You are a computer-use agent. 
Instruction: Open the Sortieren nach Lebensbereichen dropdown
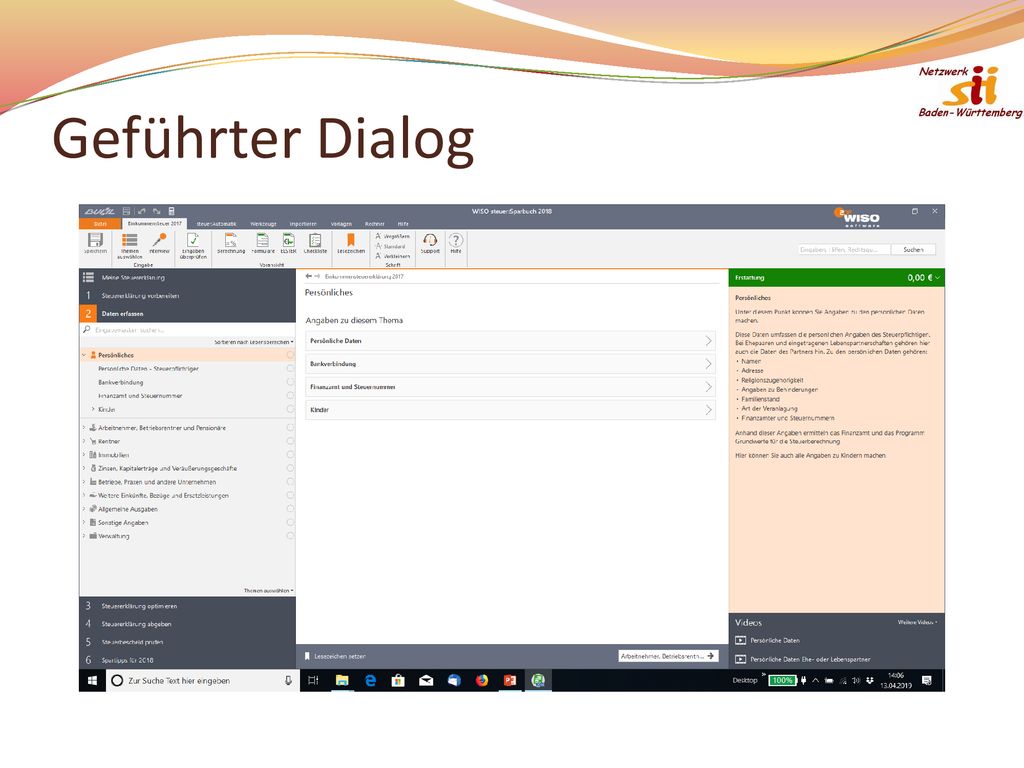coord(254,342)
